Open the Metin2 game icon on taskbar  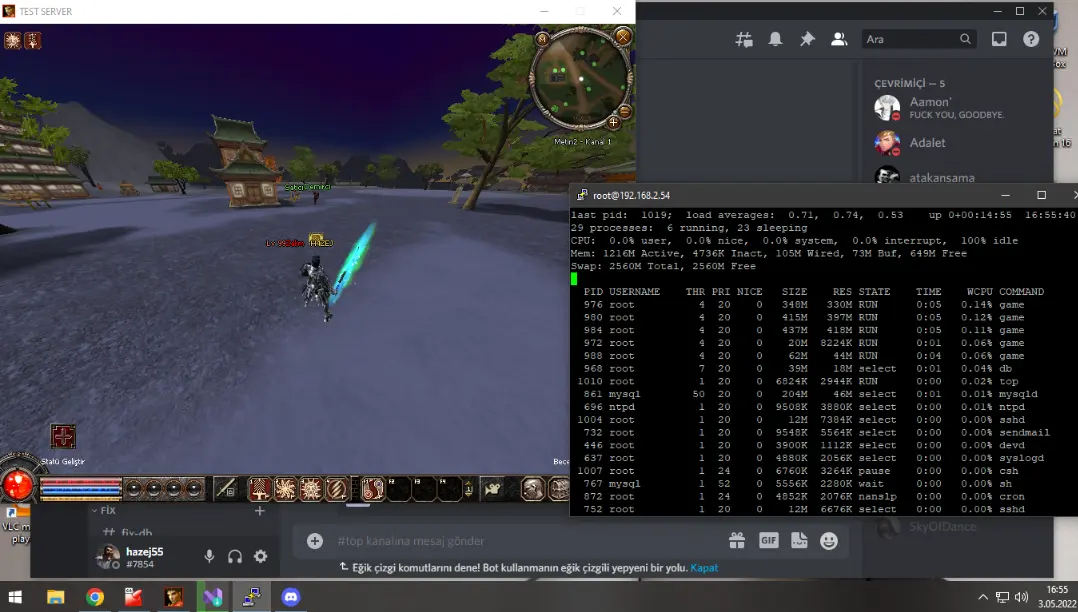tap(173, 597)
